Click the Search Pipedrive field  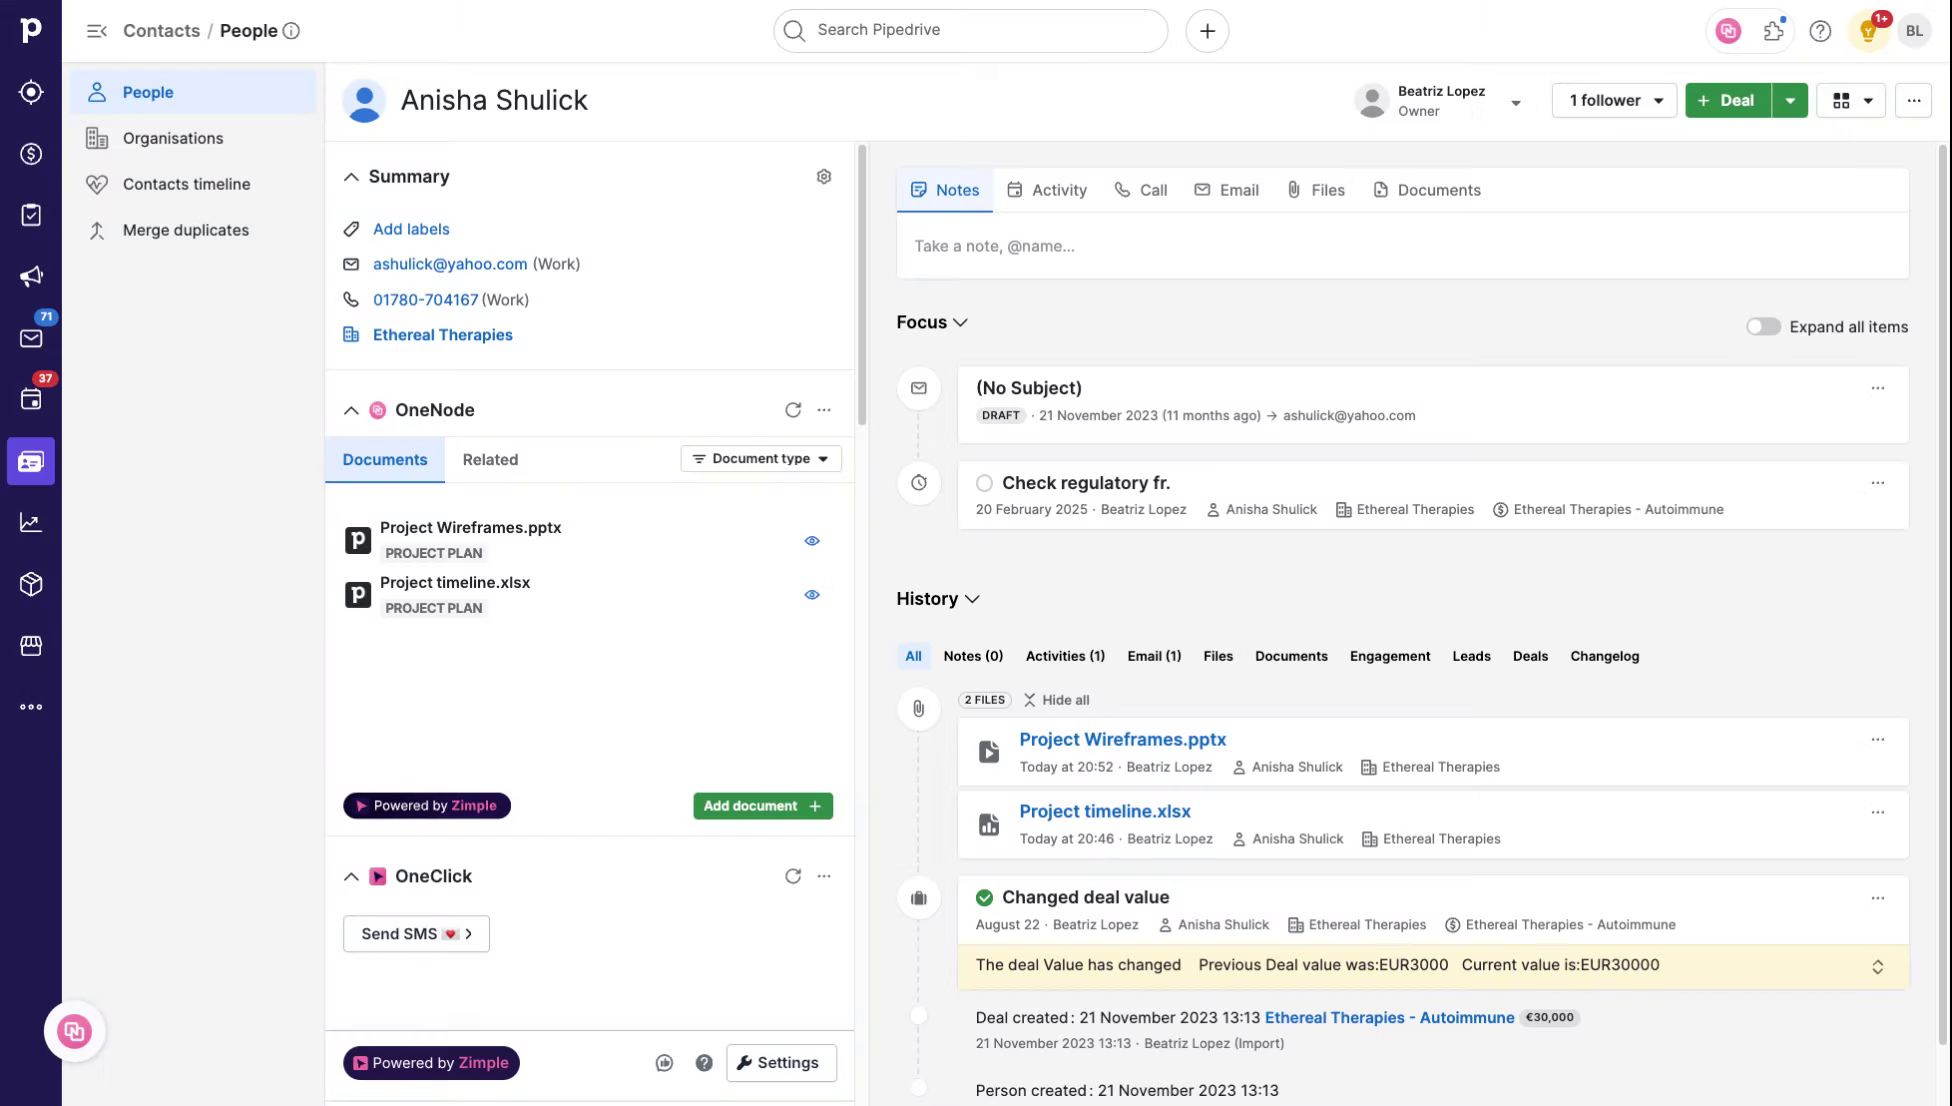[970, 30]
